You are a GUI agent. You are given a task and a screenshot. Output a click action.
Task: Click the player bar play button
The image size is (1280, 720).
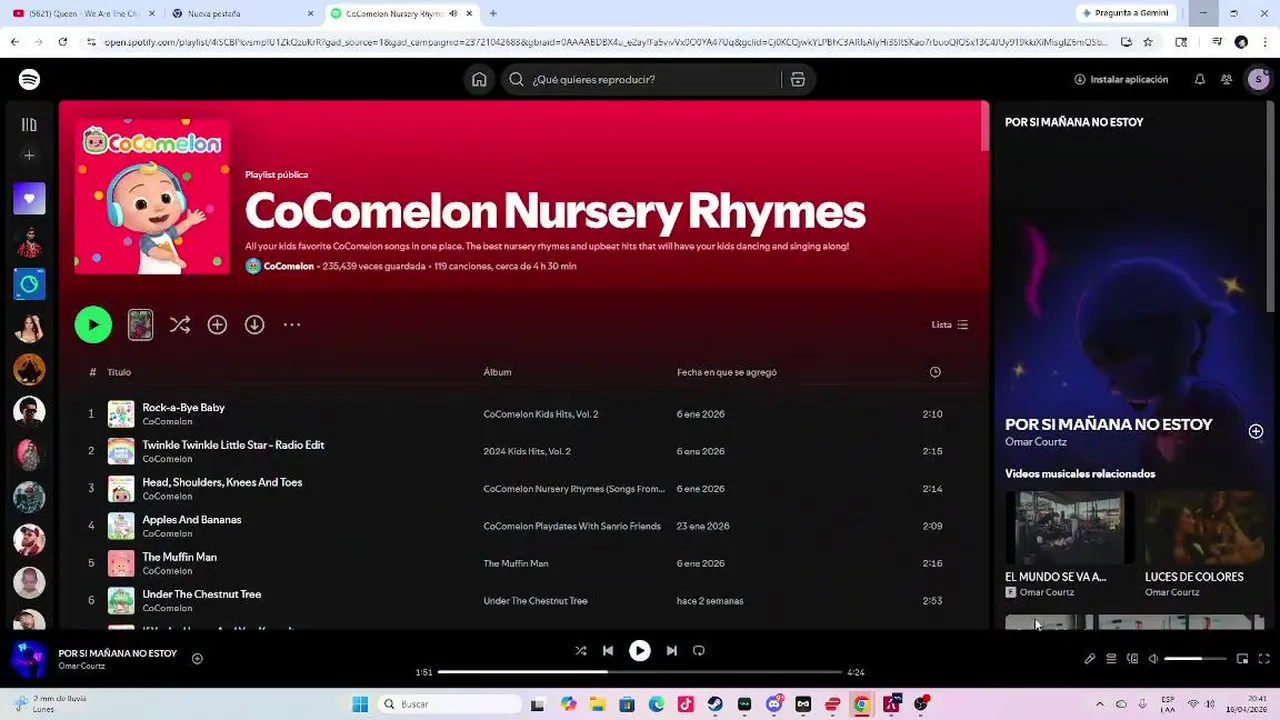[x=639, y=650]
